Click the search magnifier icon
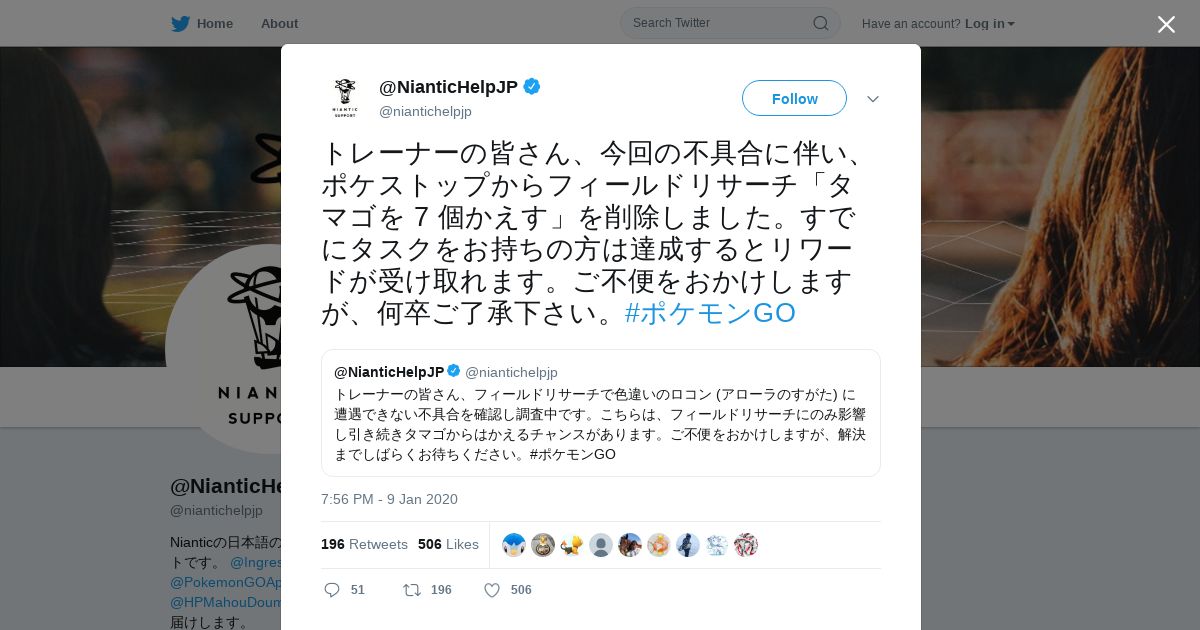Image resolution: width=1200 pixels, height=630 pixels. pyautogui.click(x=820, y=23)
